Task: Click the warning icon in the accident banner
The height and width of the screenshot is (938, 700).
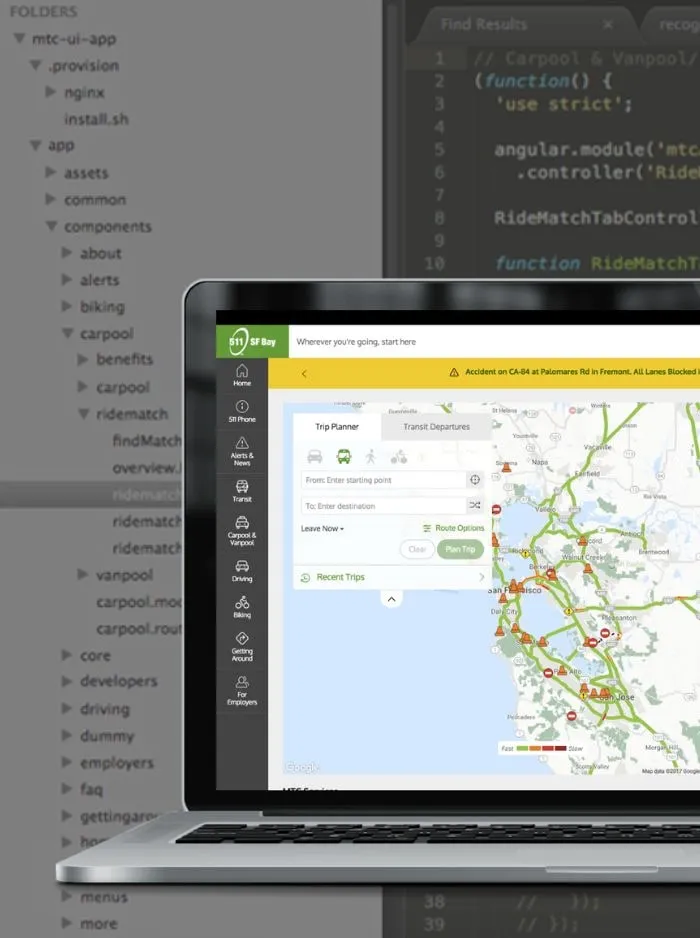Action: (454, 372)
